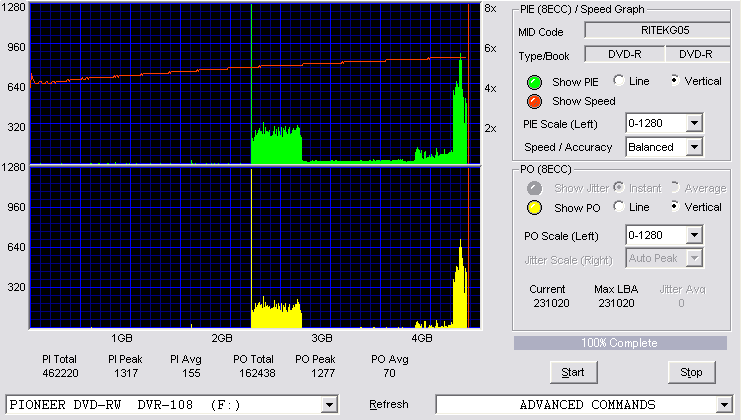Open the PIE Scale (Left) dropdown
The height and width of the screenshot is (420, 742).
tap(694, 123)
